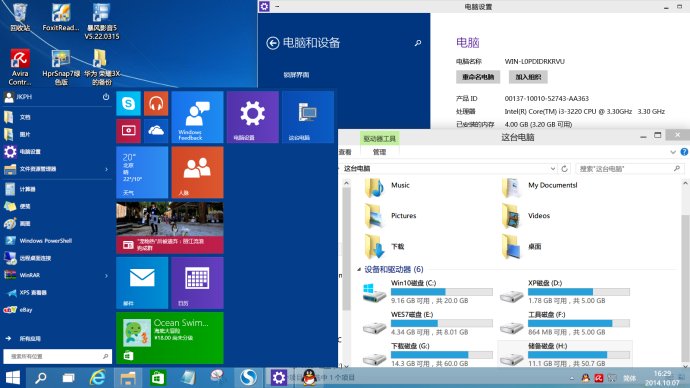Open the Skype tile in Start menu

coord(128,103)
